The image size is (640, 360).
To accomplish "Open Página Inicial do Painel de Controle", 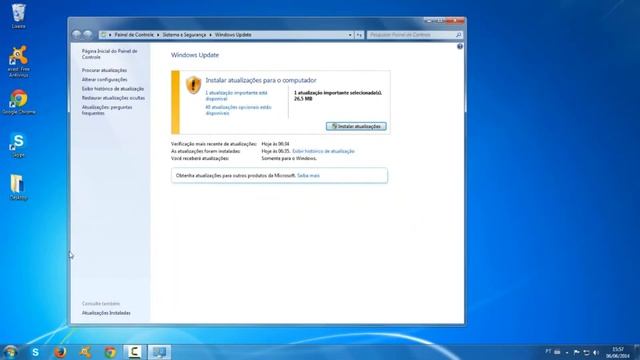I will [x=109, y=54].
